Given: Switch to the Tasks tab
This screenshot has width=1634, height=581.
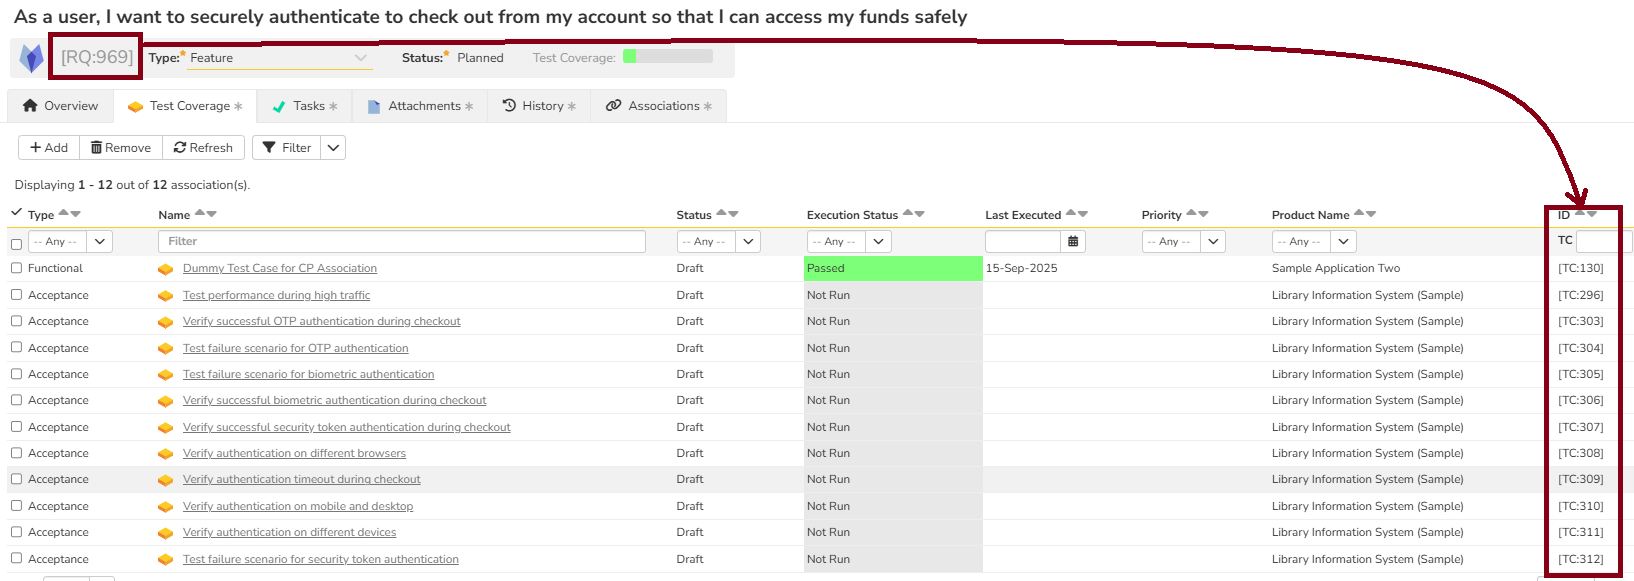Looking at the screenshot, I should pyautogui.click(x=305, y=106).
